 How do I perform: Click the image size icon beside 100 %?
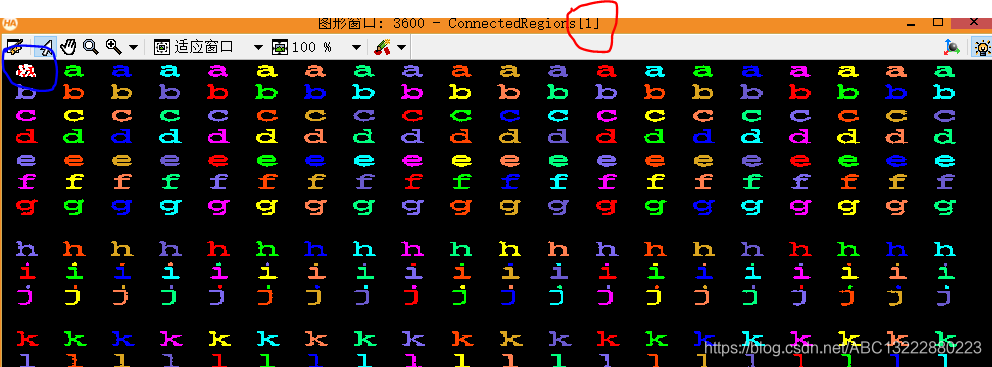280,47
